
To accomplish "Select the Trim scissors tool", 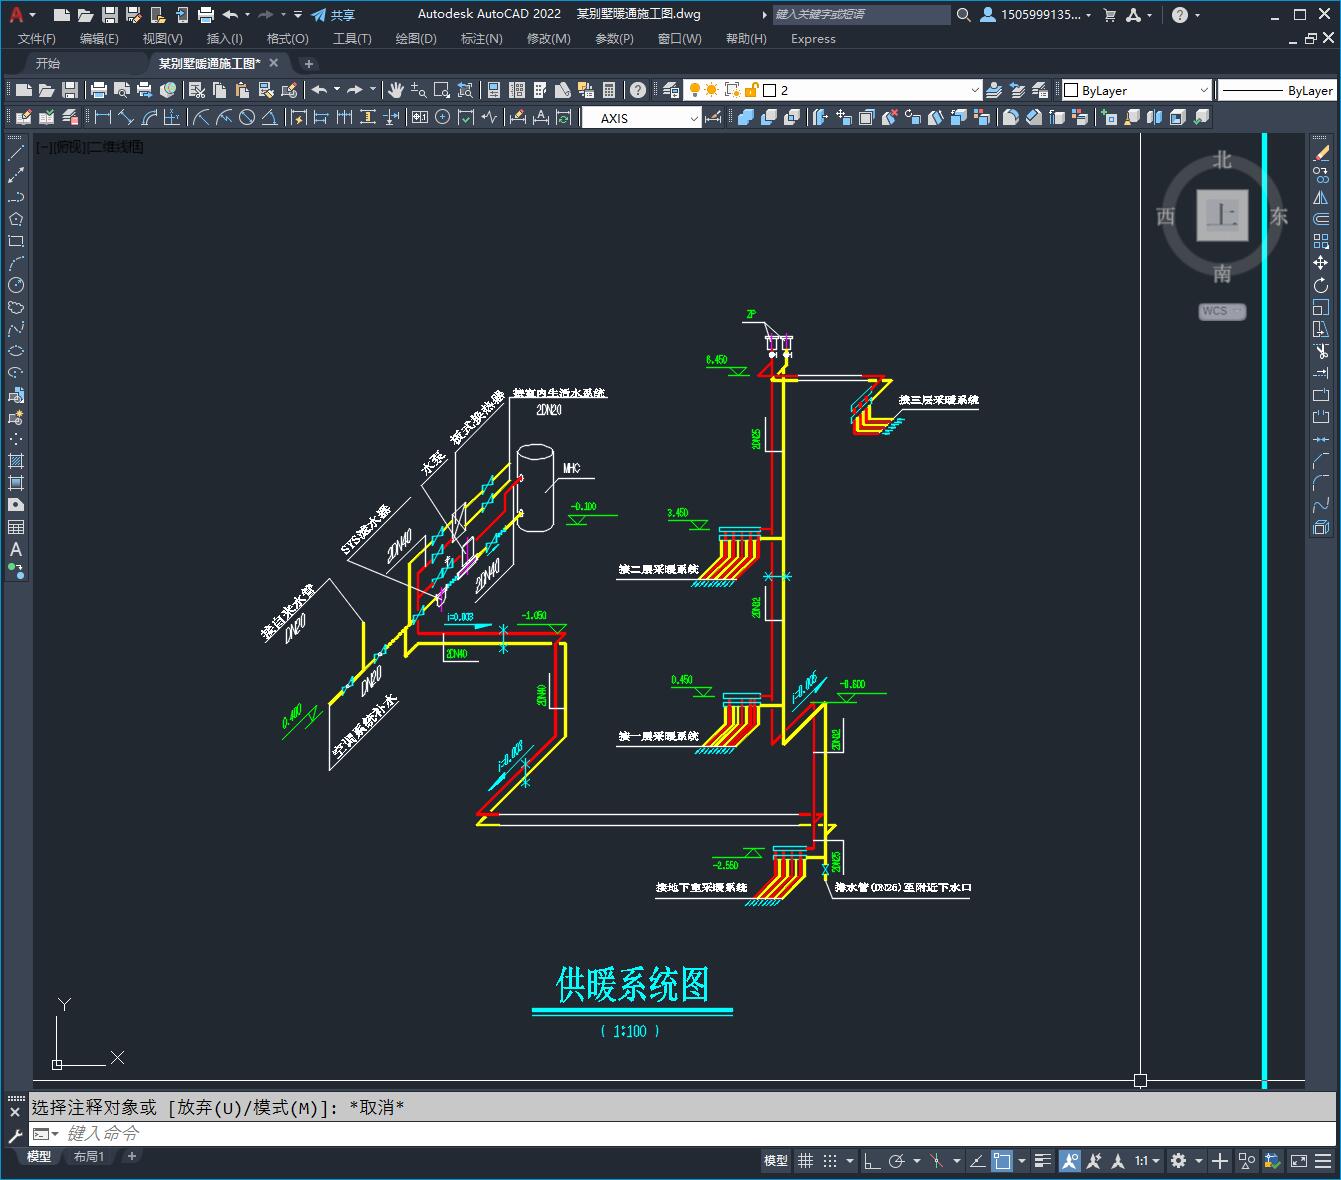I will [x=1321, y=351].
